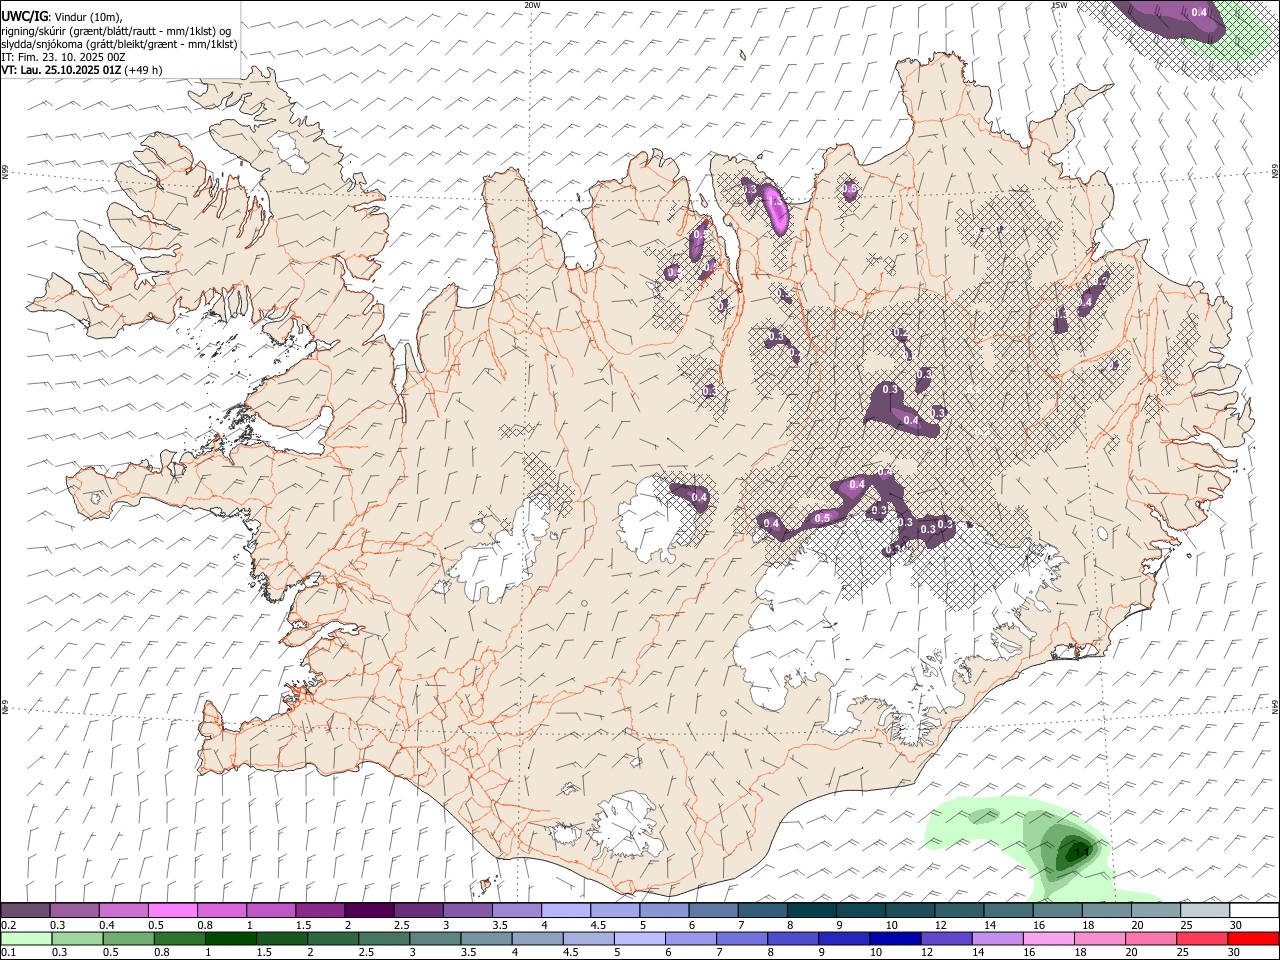
Task: Click the rain scale swatch between 1.5 and 2
Action: coord(282,938)
